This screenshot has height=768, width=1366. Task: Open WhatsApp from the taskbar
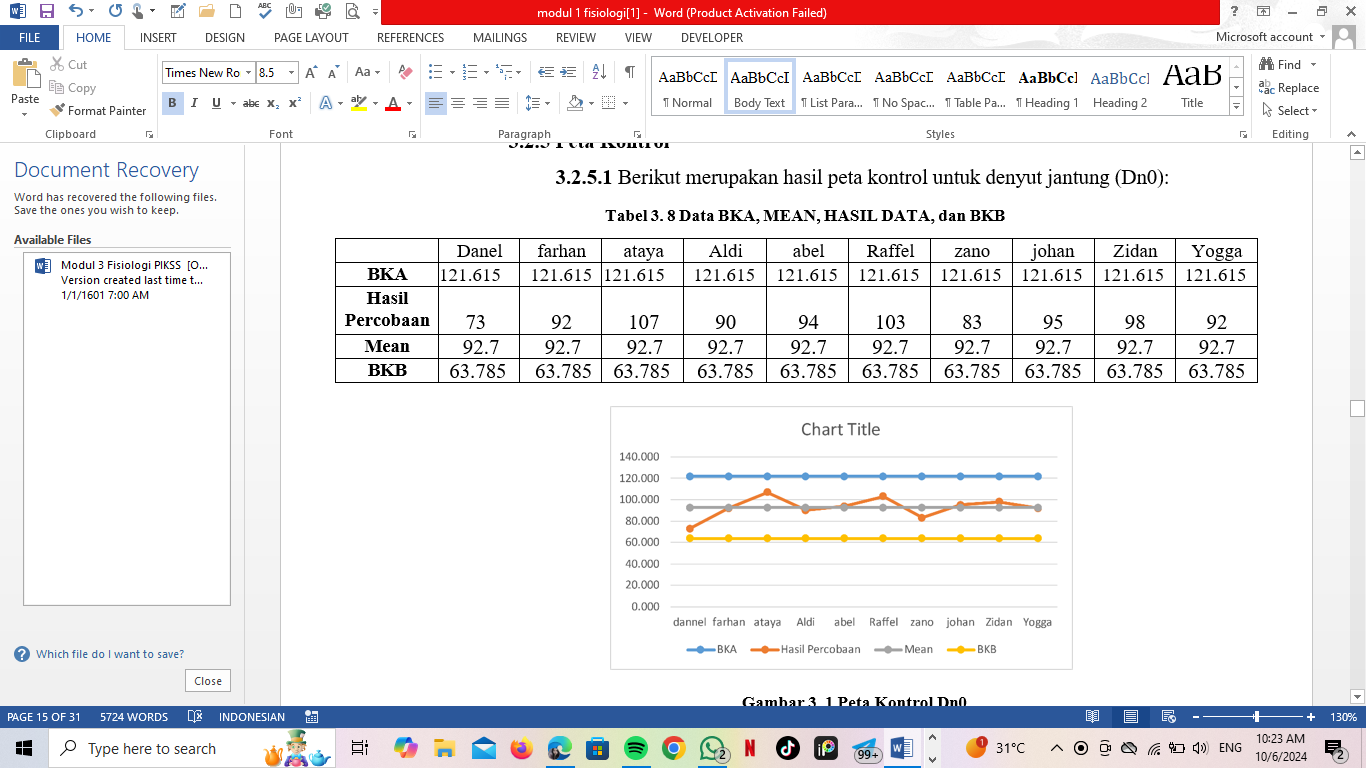click(x=712, y=748)
